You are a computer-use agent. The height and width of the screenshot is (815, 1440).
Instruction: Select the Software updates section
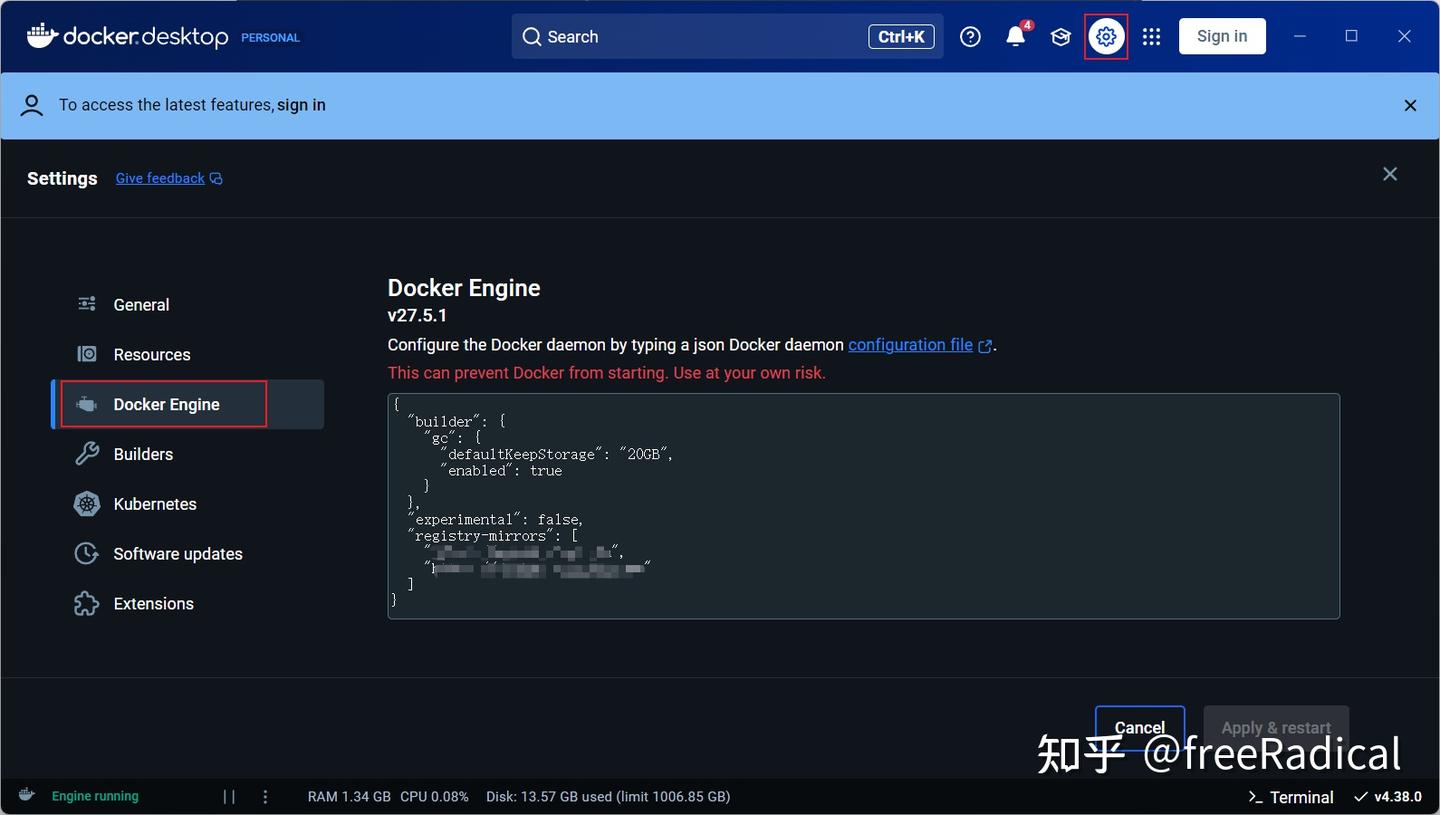click(176, 553)
